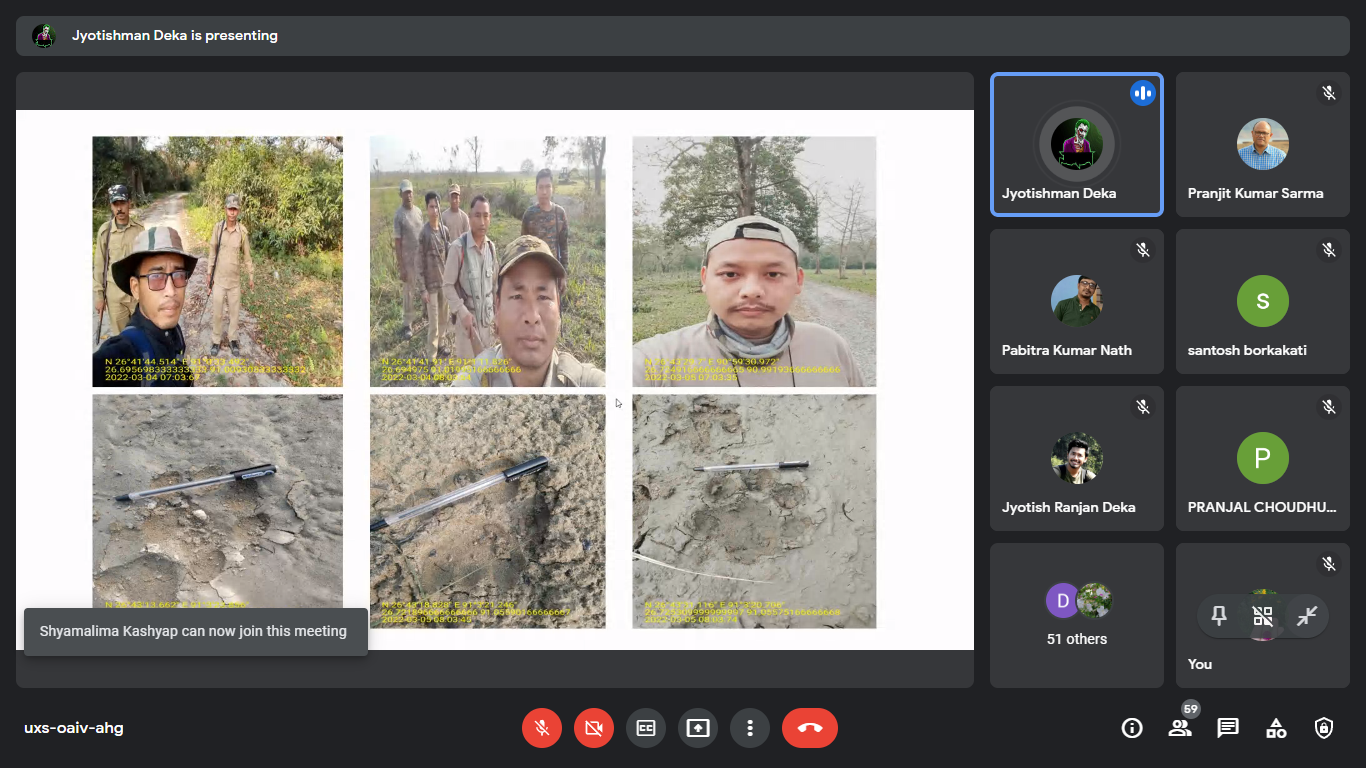1366x768 pixels.
Task: Minimize your self-view tile
Action: tap(1306, 617)
